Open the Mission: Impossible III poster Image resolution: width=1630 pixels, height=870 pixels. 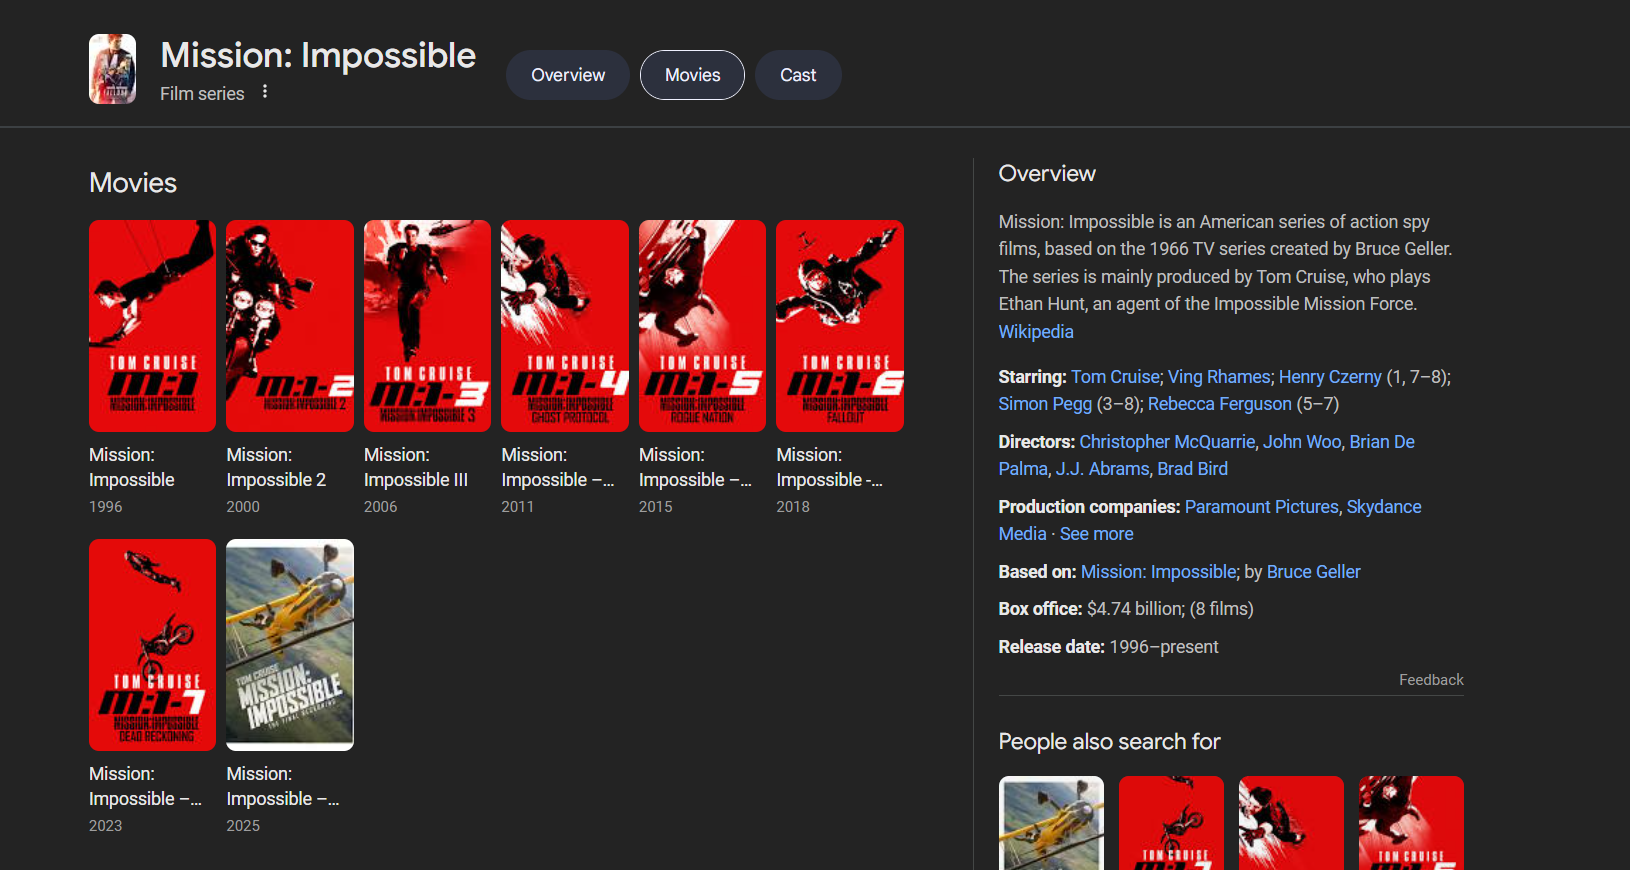427,326
